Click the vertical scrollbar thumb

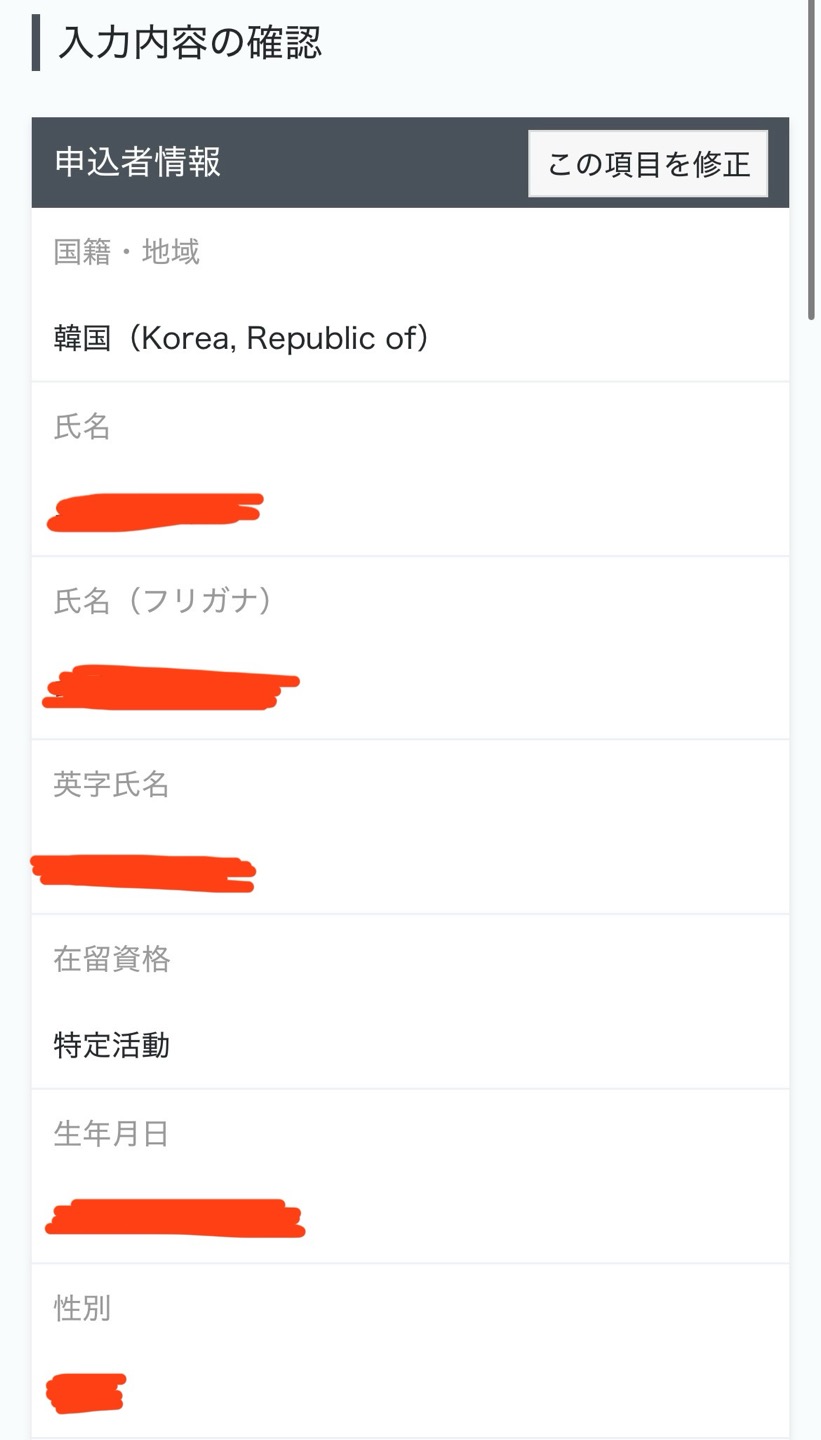[812, 160]
